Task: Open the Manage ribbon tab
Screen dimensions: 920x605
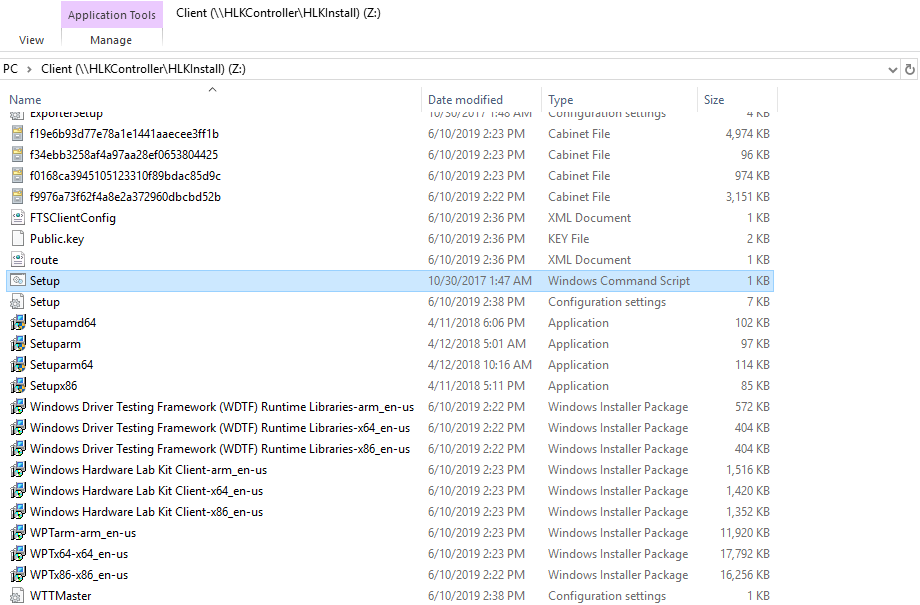Action: tap(111, 40)
